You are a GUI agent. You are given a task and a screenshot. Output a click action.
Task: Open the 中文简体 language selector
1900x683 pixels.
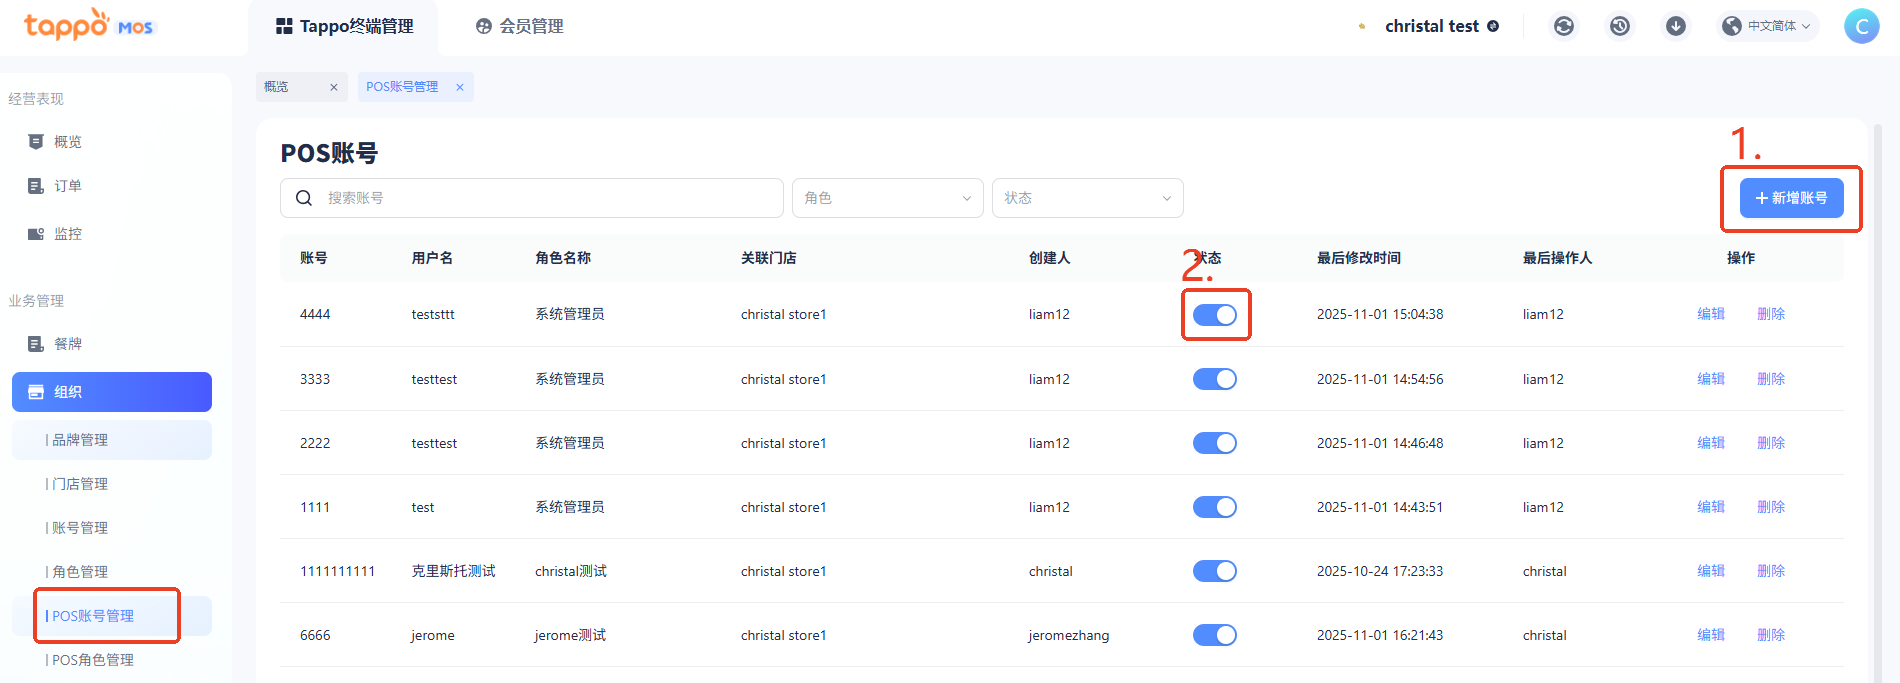[1768, 26]
